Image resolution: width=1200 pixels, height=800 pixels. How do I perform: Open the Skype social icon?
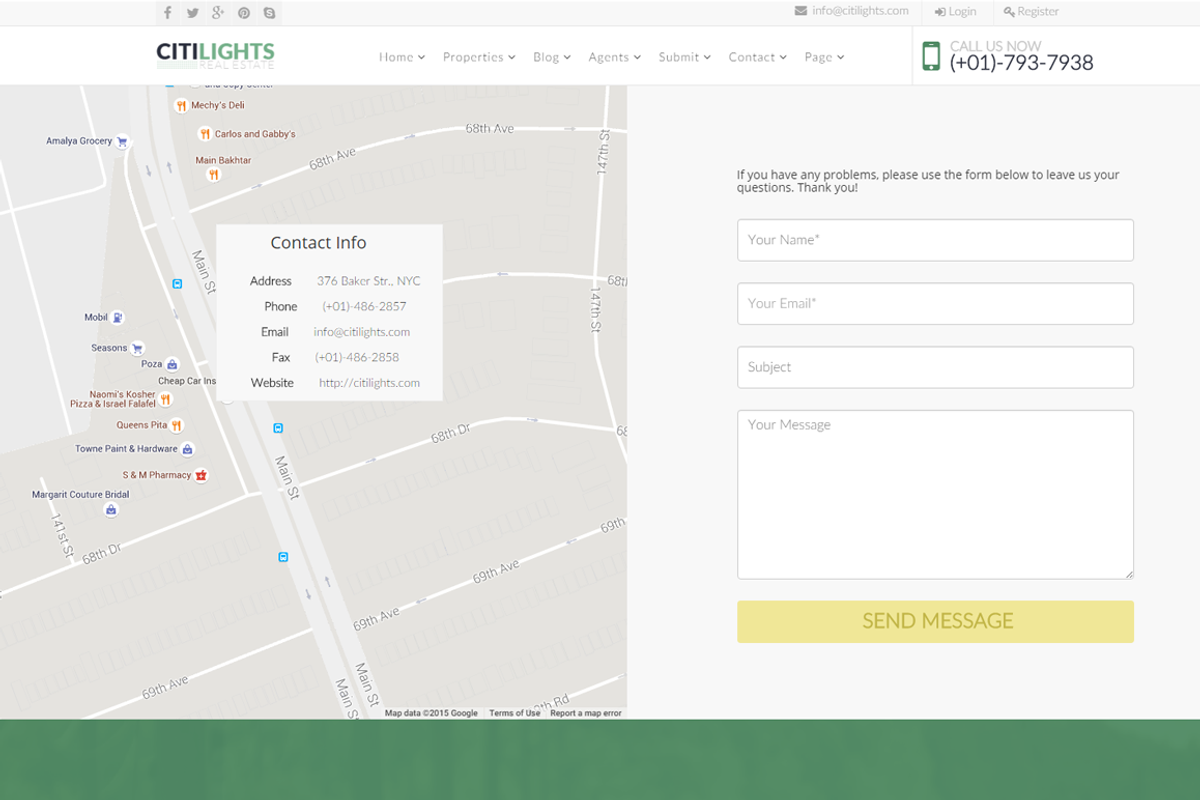pos(269,13)
